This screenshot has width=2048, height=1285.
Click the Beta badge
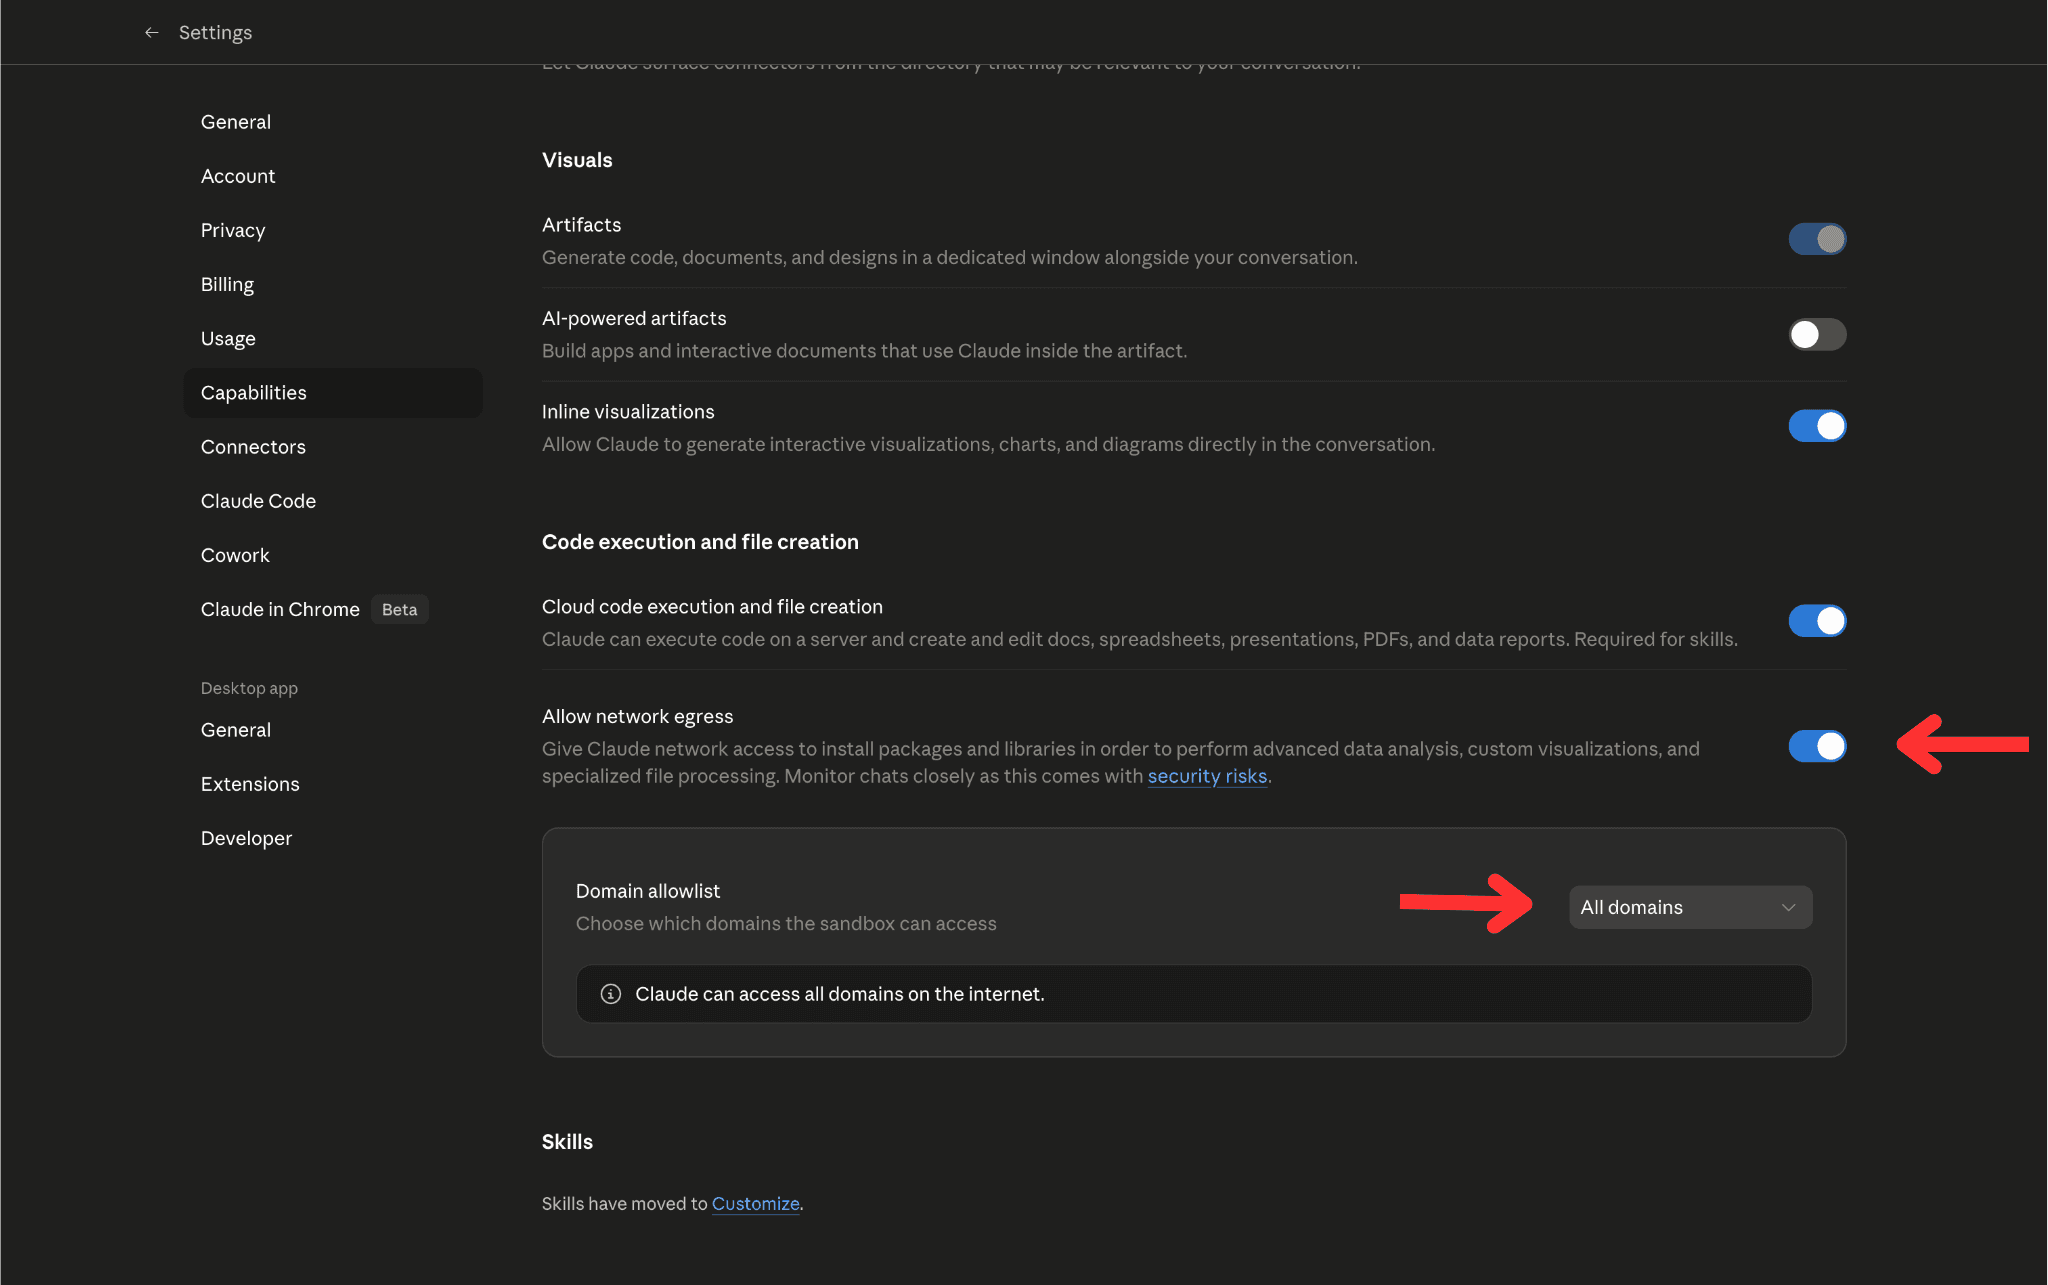coord(399,609)
